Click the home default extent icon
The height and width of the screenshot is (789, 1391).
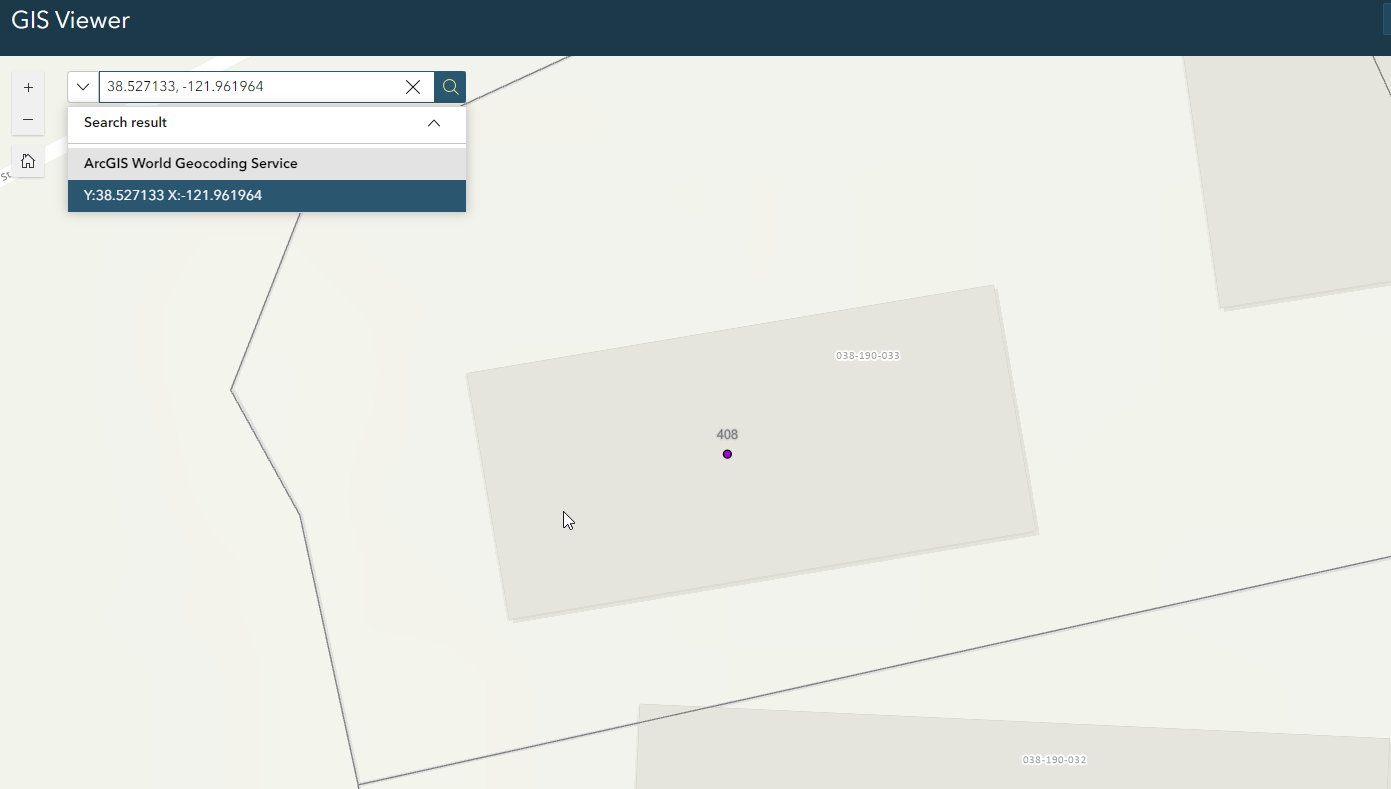coord(27,160)
